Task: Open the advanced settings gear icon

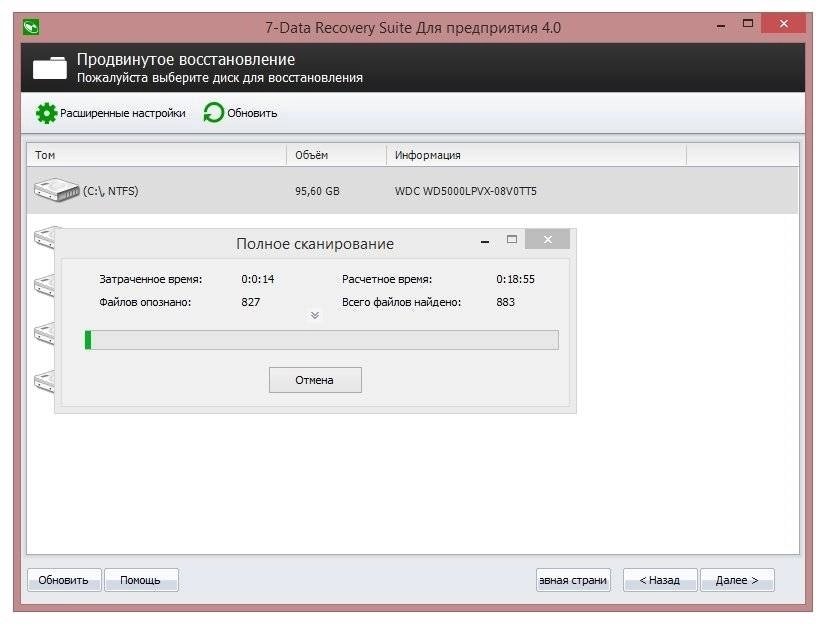Action: (46, 113)
